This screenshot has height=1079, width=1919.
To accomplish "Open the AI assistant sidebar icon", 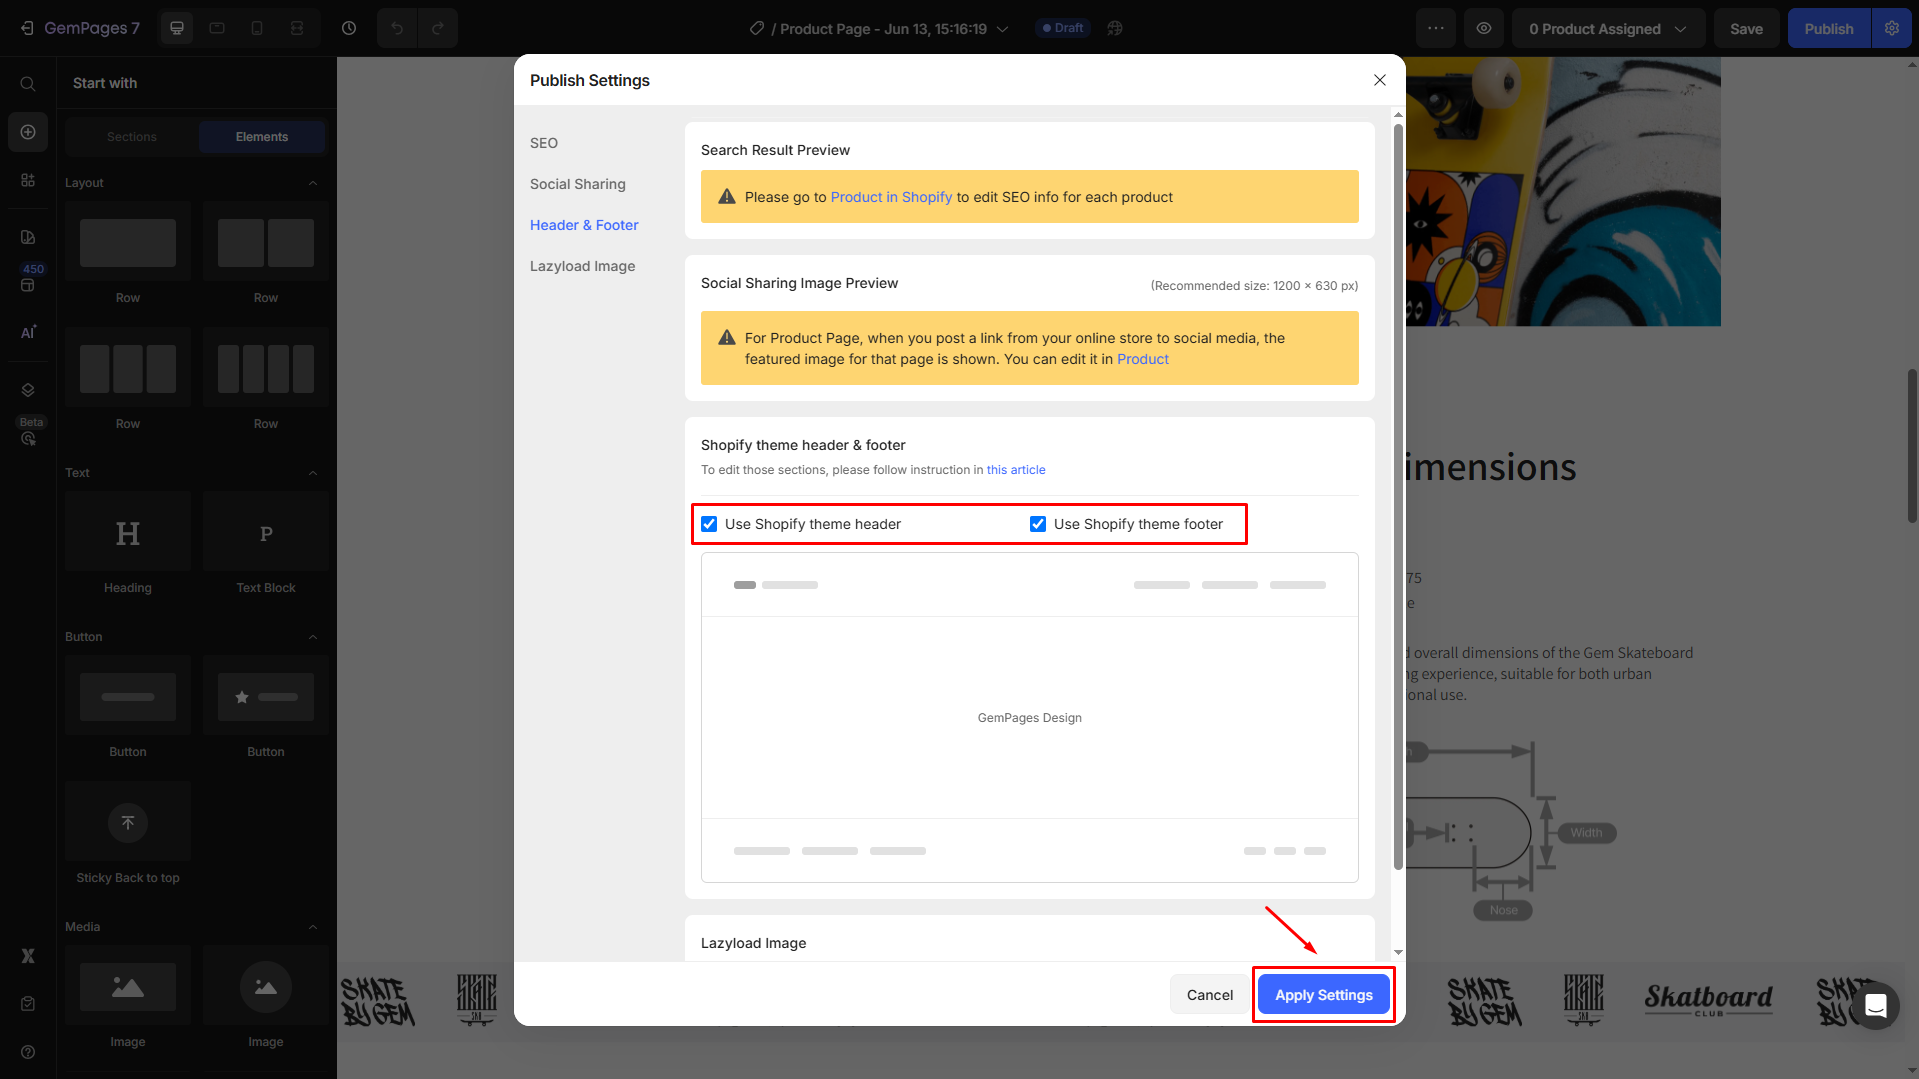I will click(27, 332).
